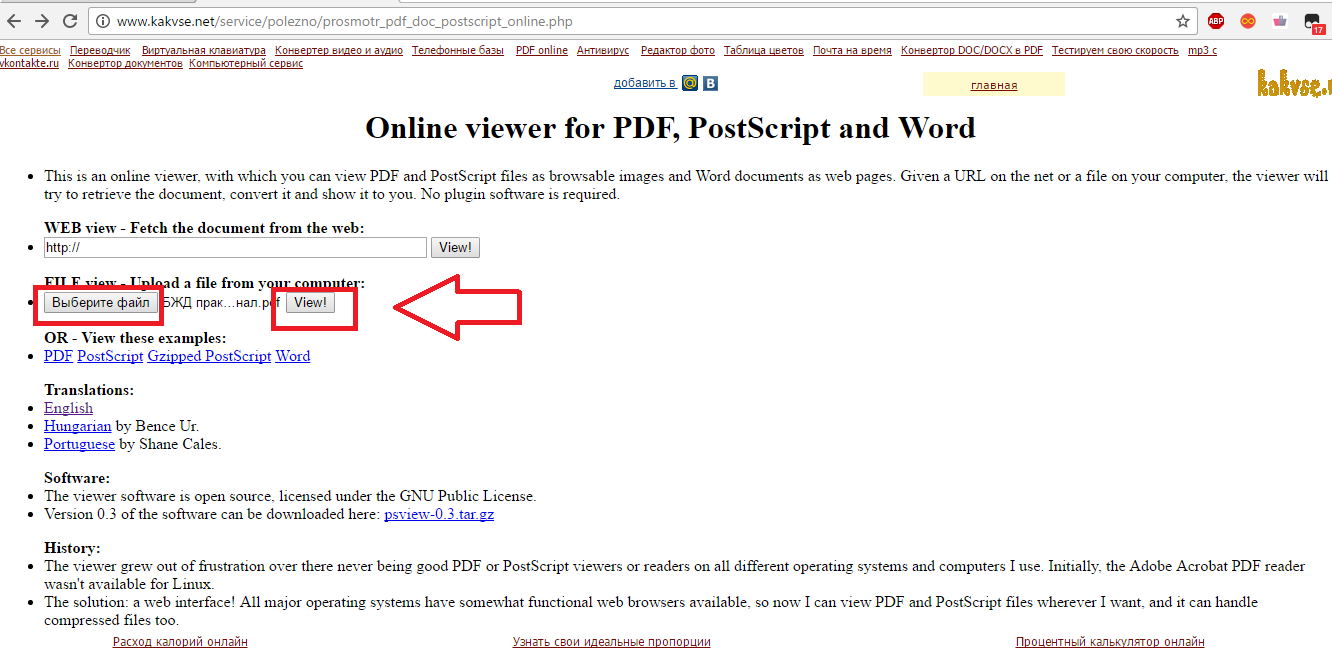Open the главная menu link
The width and height of the screenshot is (1332, 660).
(993, 85)
